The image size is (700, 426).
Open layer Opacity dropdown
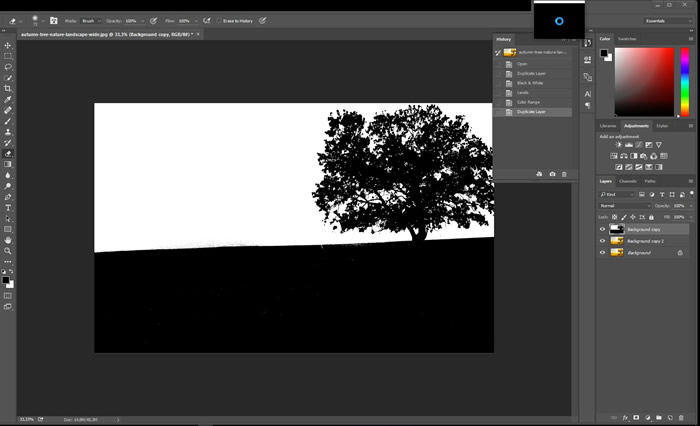coord(691,205)
